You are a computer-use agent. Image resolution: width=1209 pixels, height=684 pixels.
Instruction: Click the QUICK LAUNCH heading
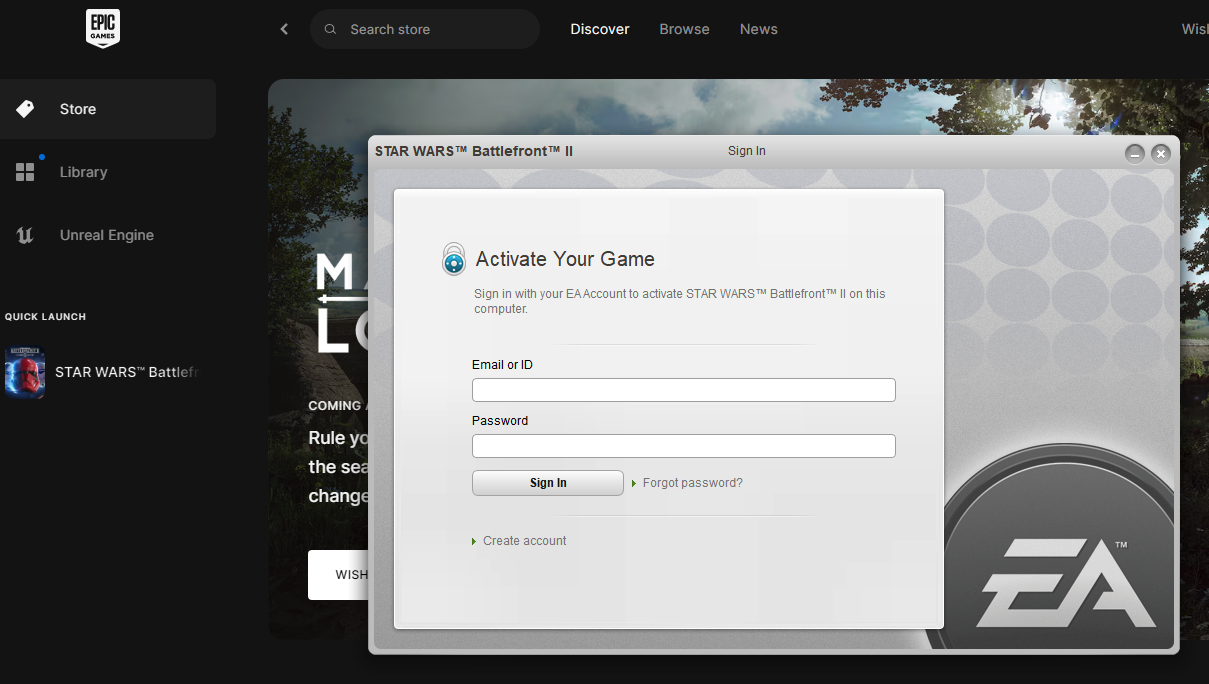pos(45,317)
